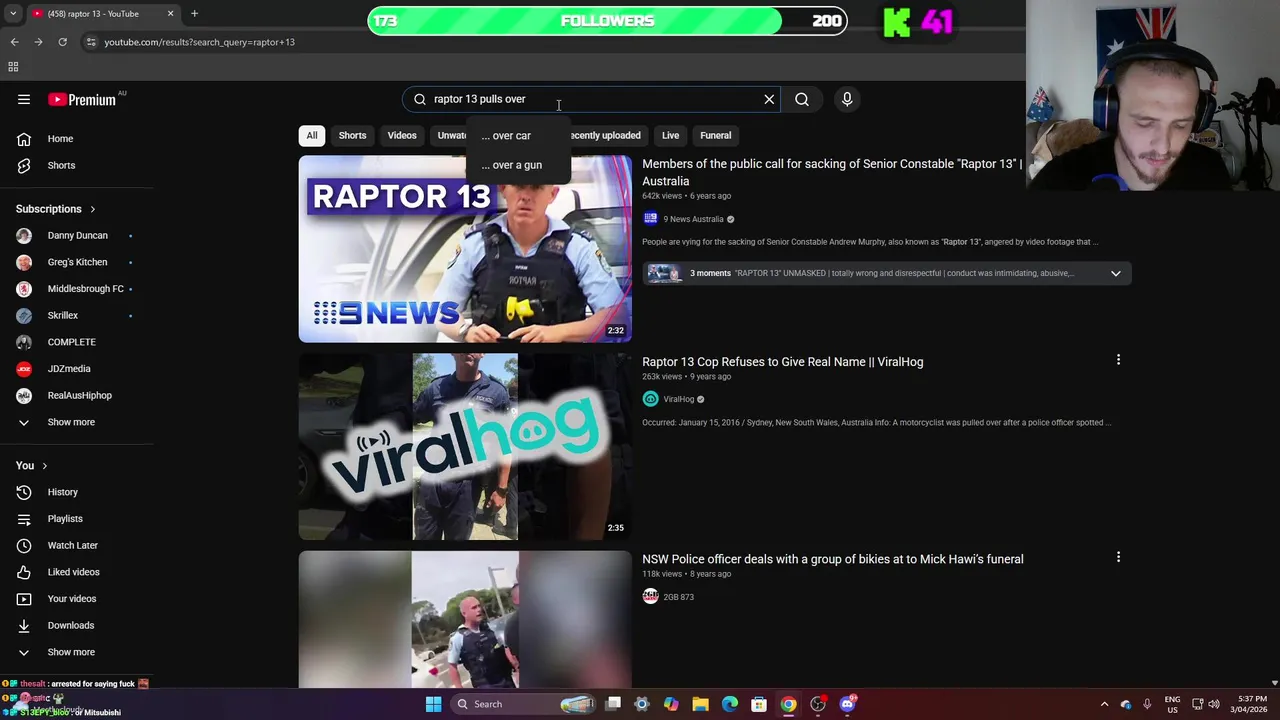
Task: Close the YouTube browser tab
Action: [170, 14]
